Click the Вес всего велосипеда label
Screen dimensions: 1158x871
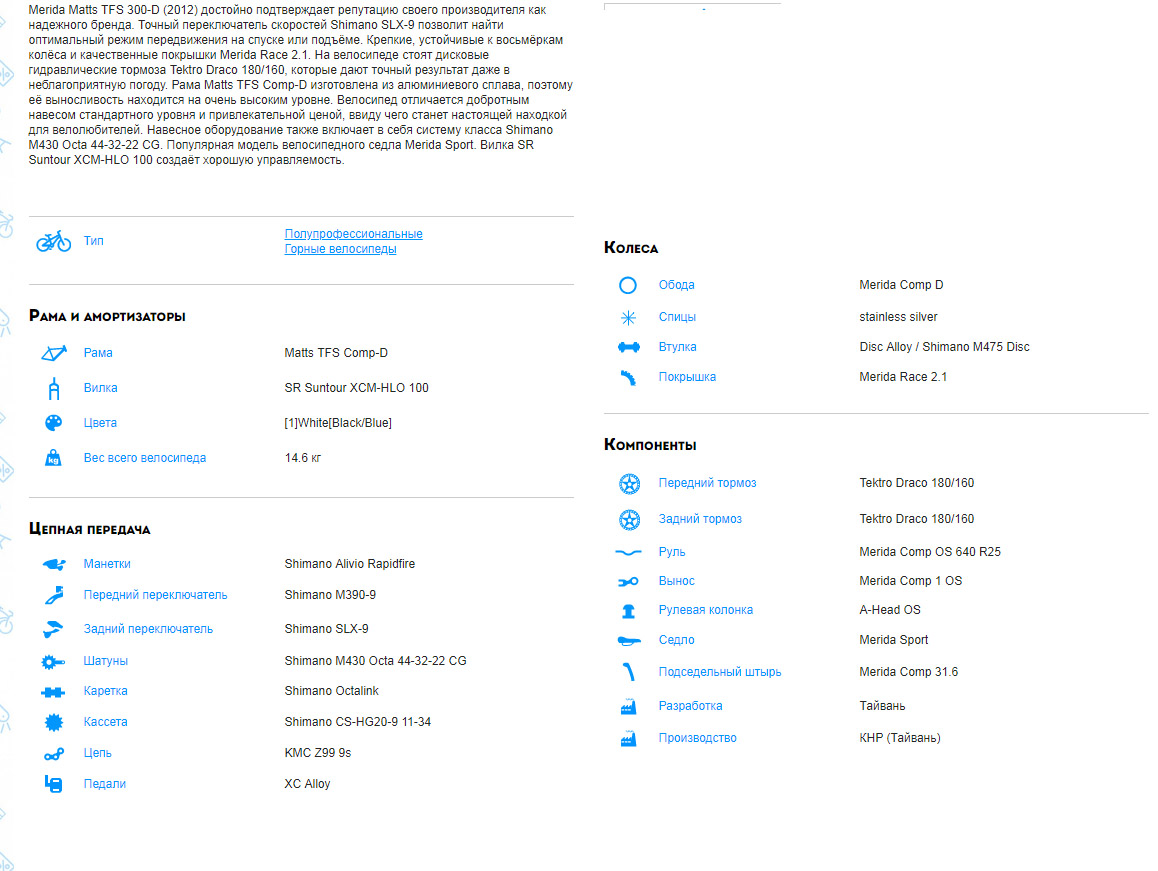[145, 458]
